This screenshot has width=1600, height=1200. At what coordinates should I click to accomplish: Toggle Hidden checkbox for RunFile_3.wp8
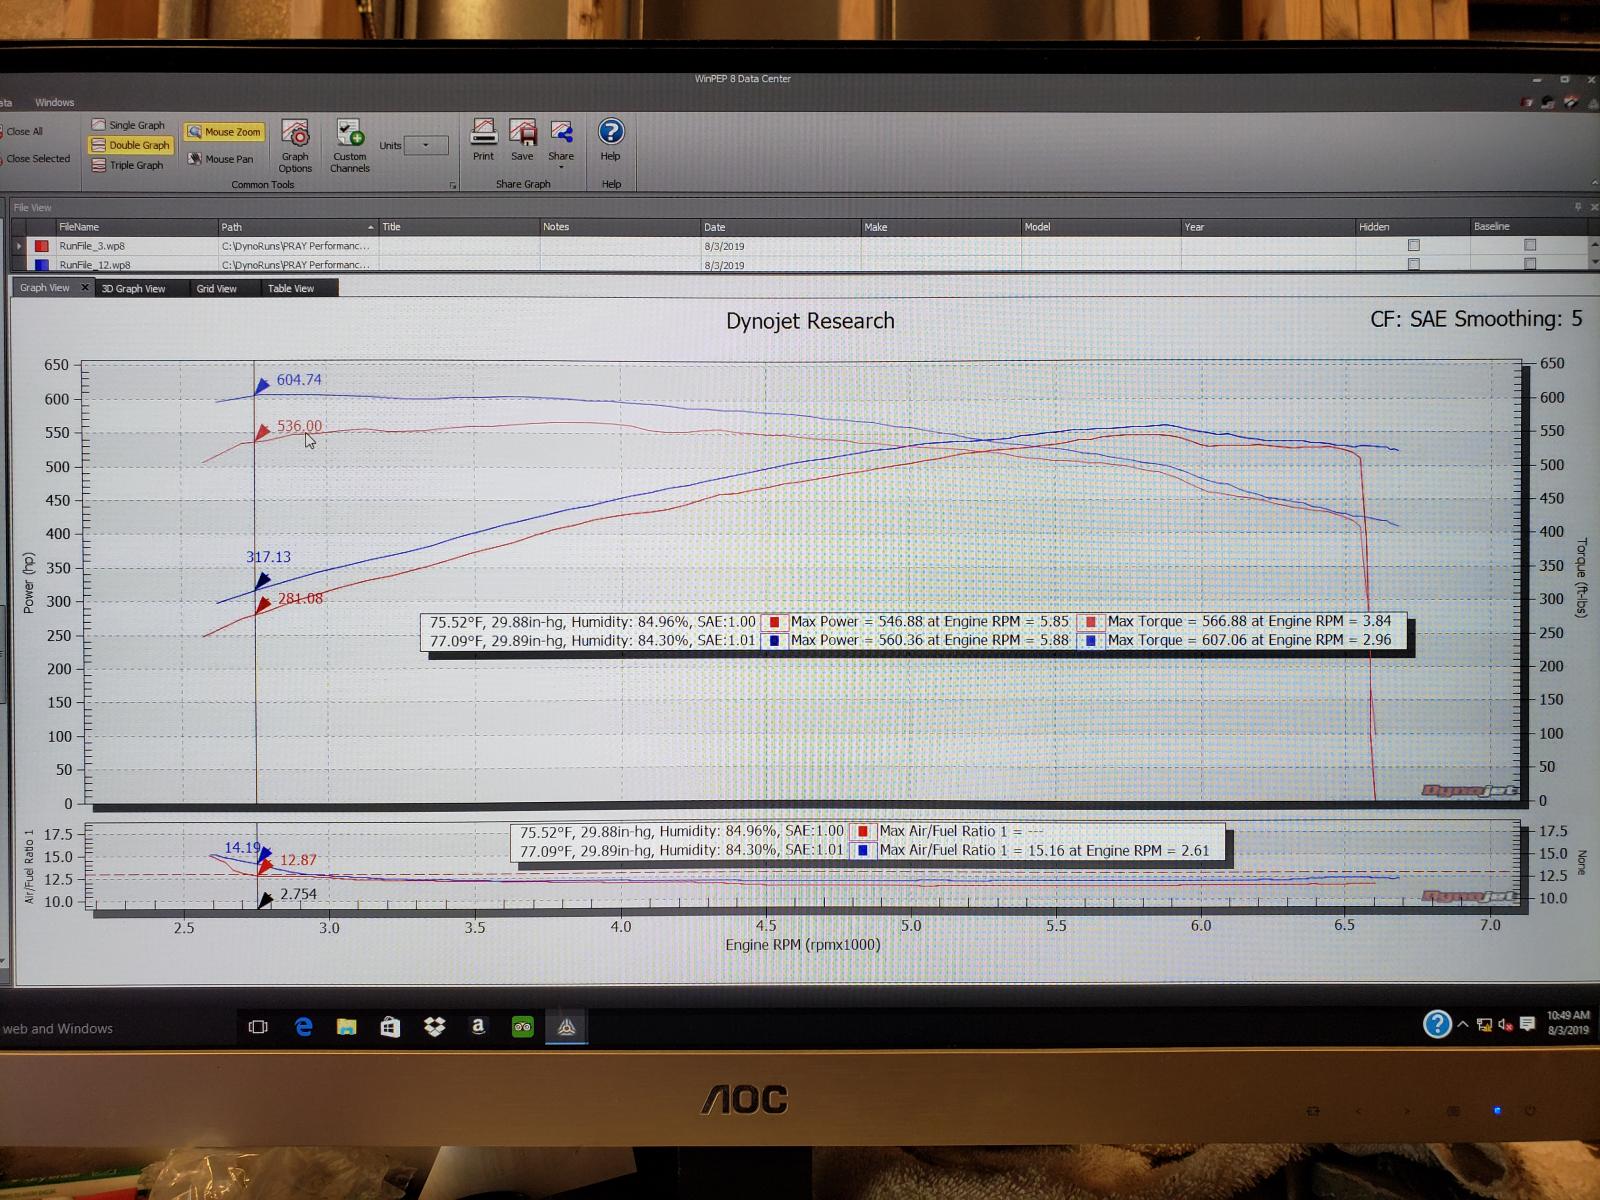pyautogui.click(x=1414, y=245)
